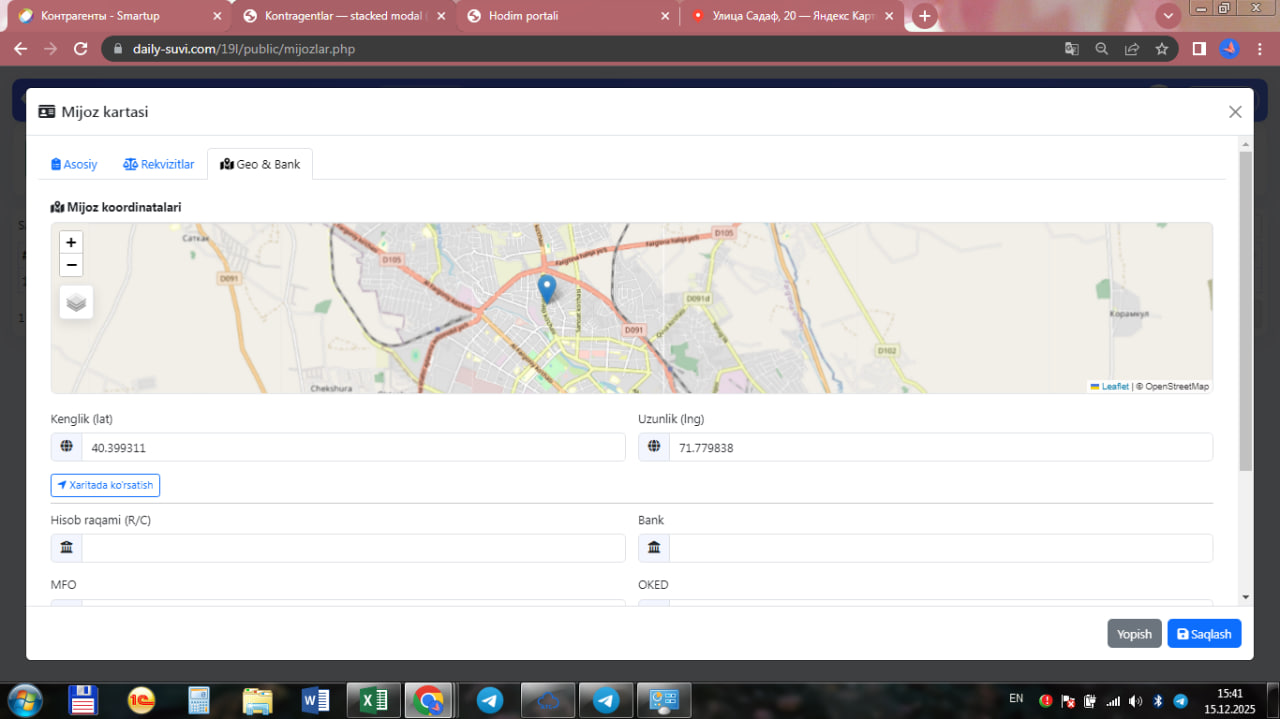This screenshot has width=1280, height=719.
Task: Save the card with Saqlash
Action: (1204, 634)
